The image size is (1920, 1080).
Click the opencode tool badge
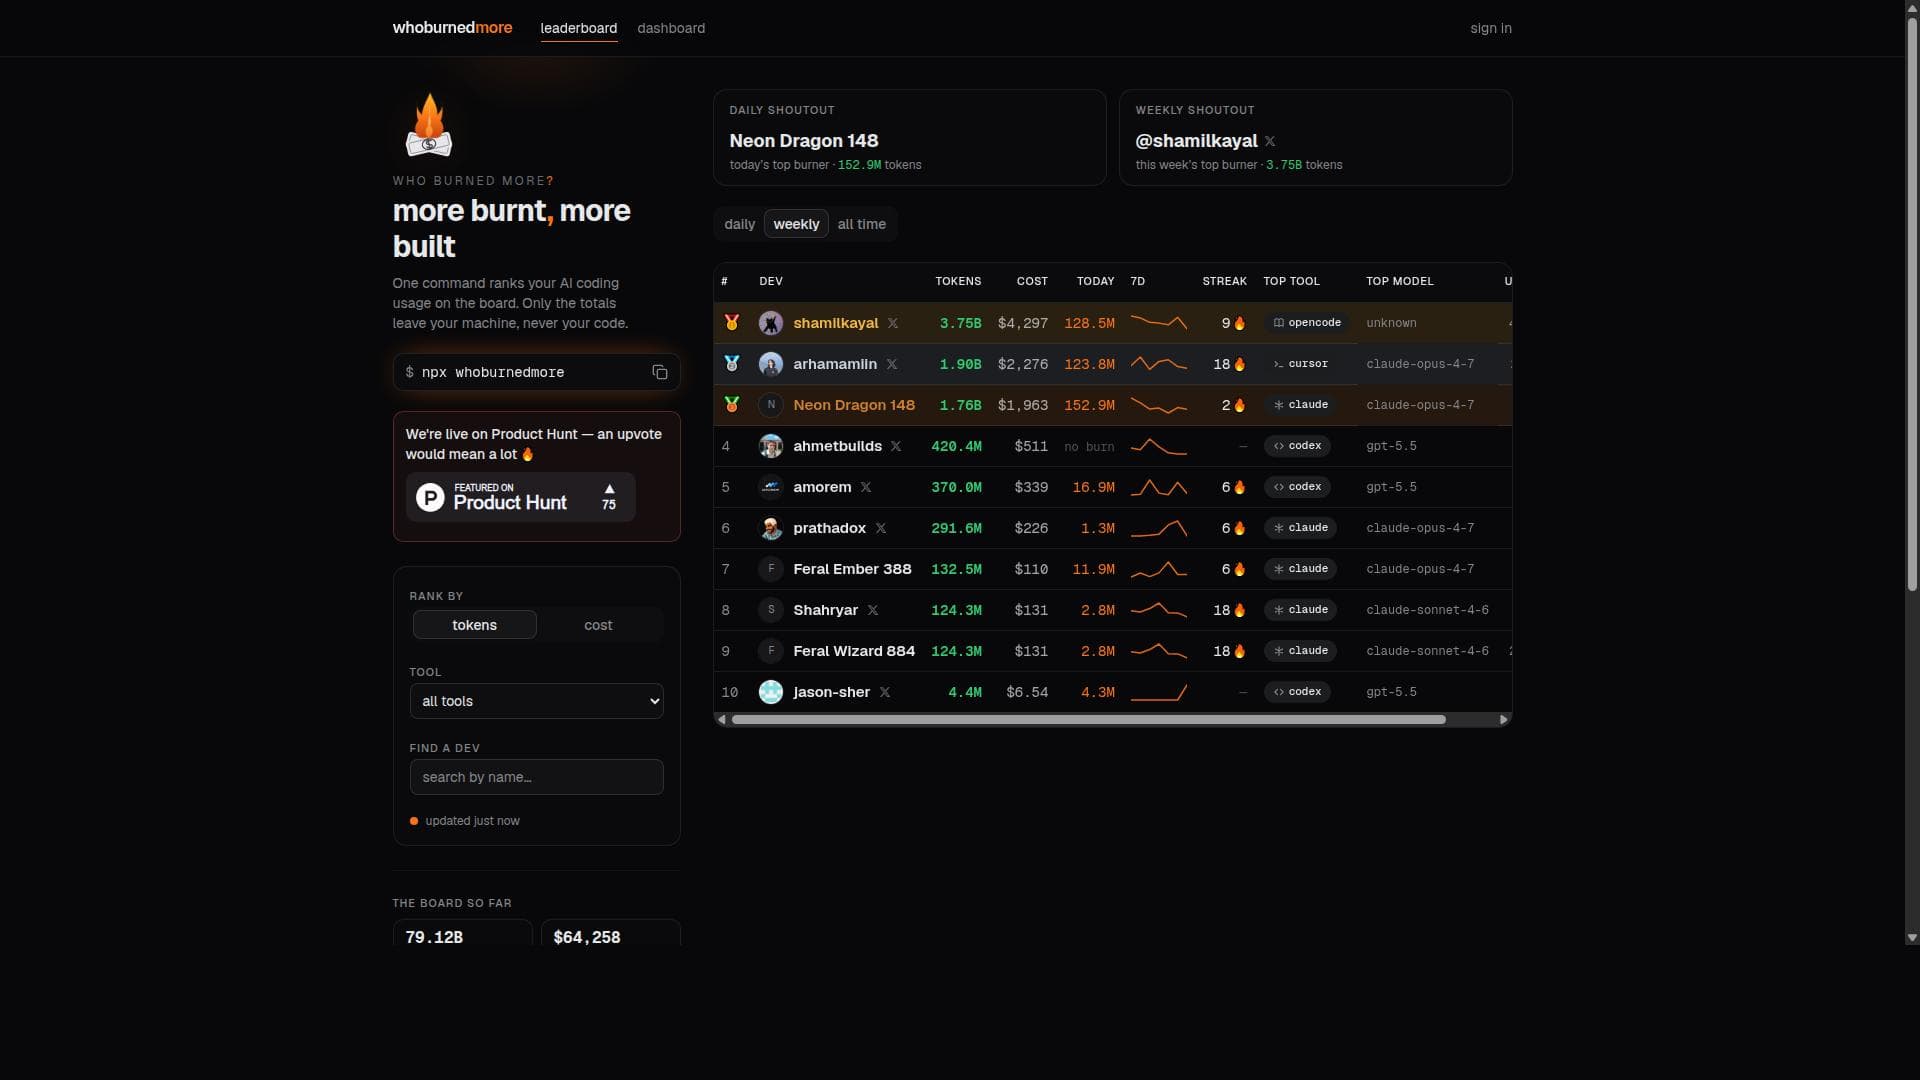pos(1306,323)
